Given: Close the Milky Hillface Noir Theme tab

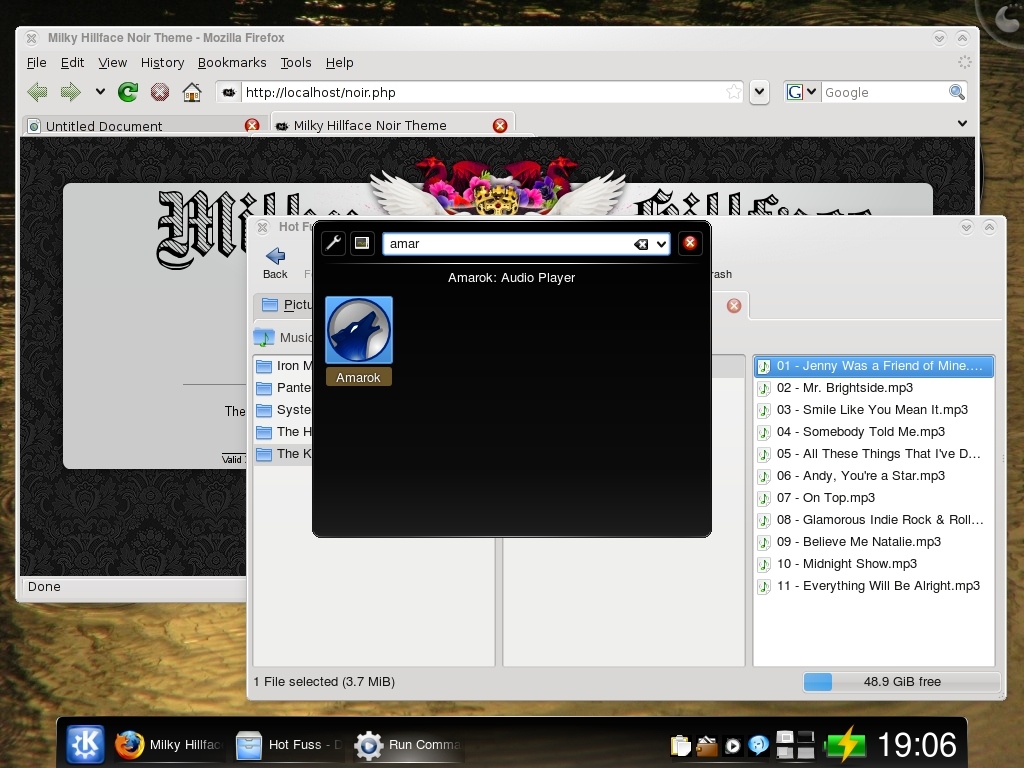Looking at the screenshot, I should pos(500,125).
